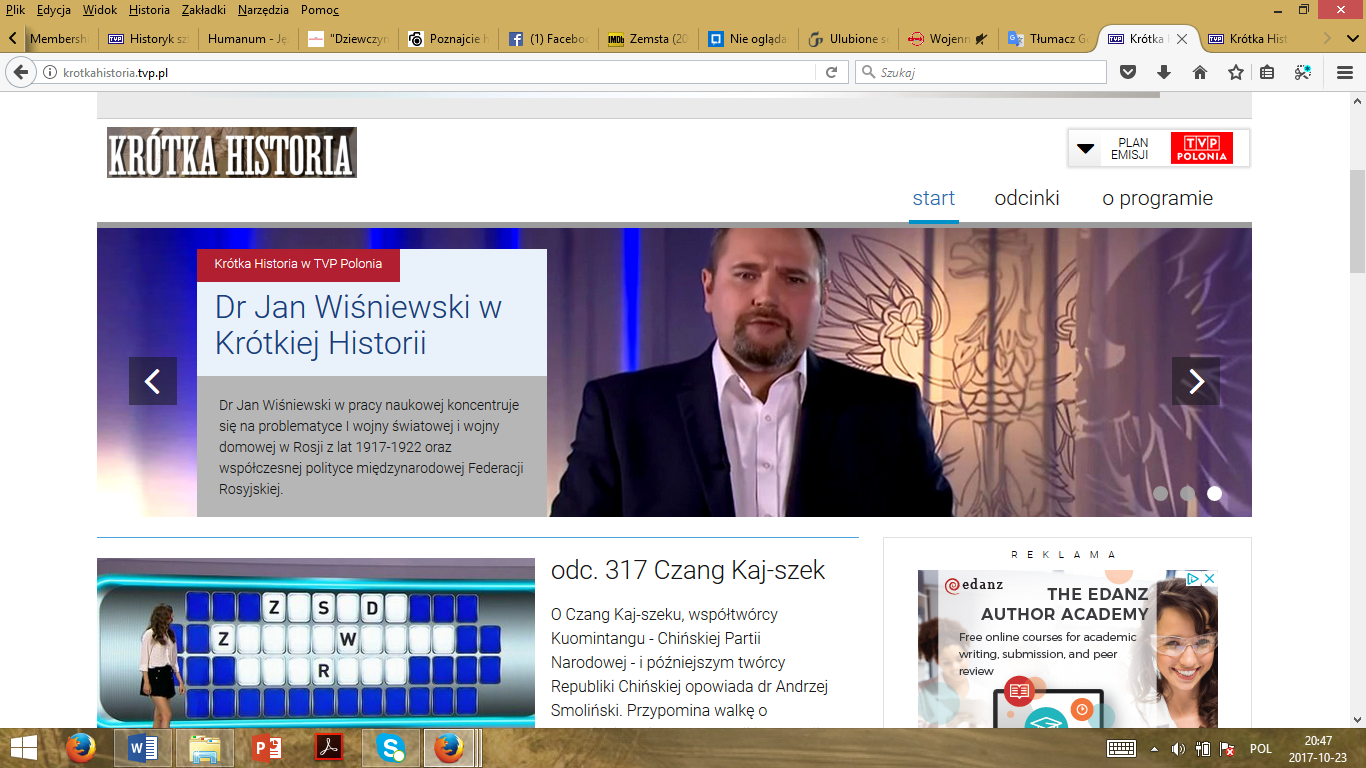1366x768 pixels.
Task: Open File Explorer from the taskbar
Action: [x=205, y=748]
